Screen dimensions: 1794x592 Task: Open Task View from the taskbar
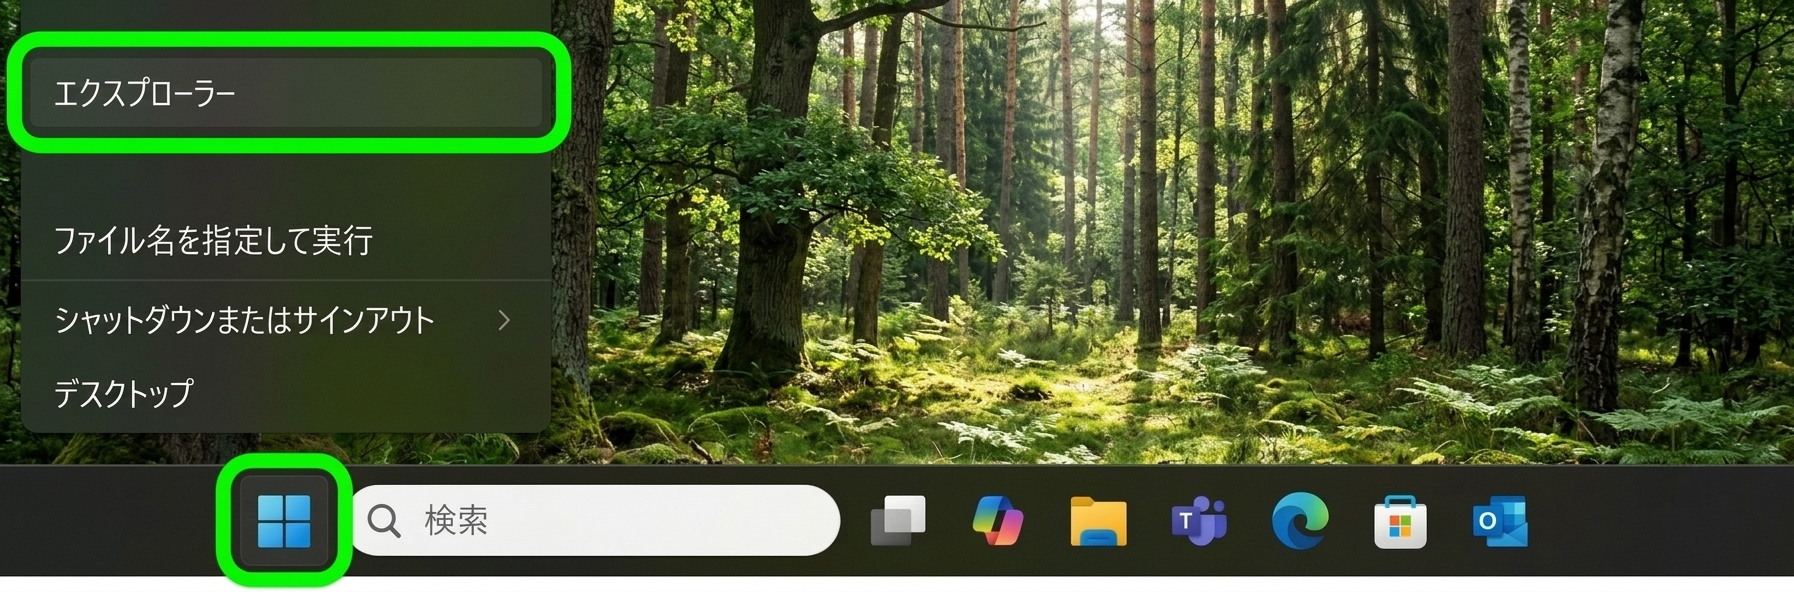(x=897, y=521)
